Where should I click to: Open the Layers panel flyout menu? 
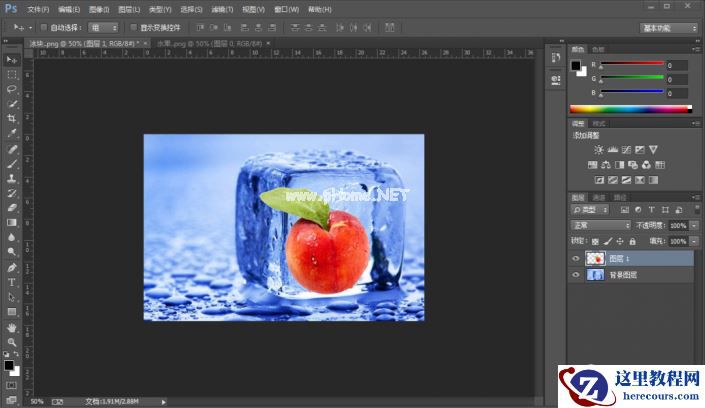coord(696,197)
